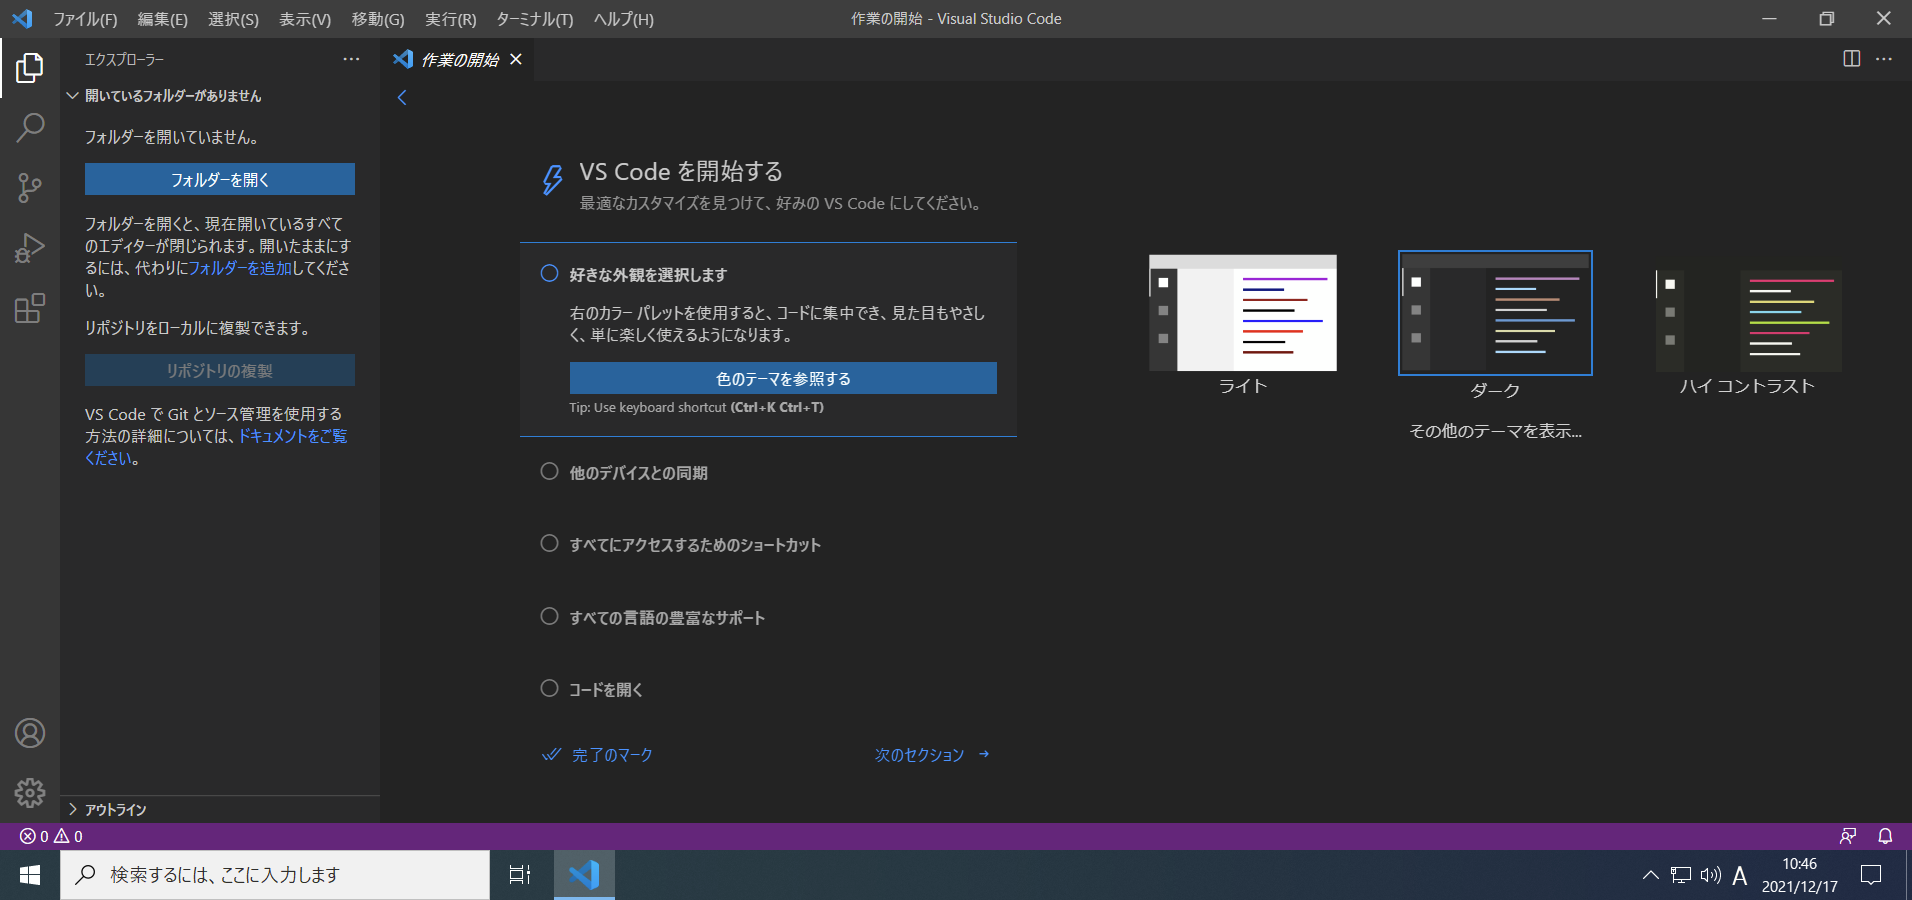Image resolution: width=1912 pixels, height=900 pixels.
Task: Click the フォルダーを開く button
Action: [219, 179]
